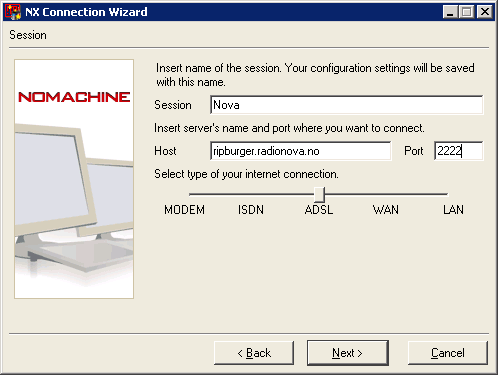The height and width of the screenshot is (375, 498).
Task: Click the Port label text
Action: 414,151
